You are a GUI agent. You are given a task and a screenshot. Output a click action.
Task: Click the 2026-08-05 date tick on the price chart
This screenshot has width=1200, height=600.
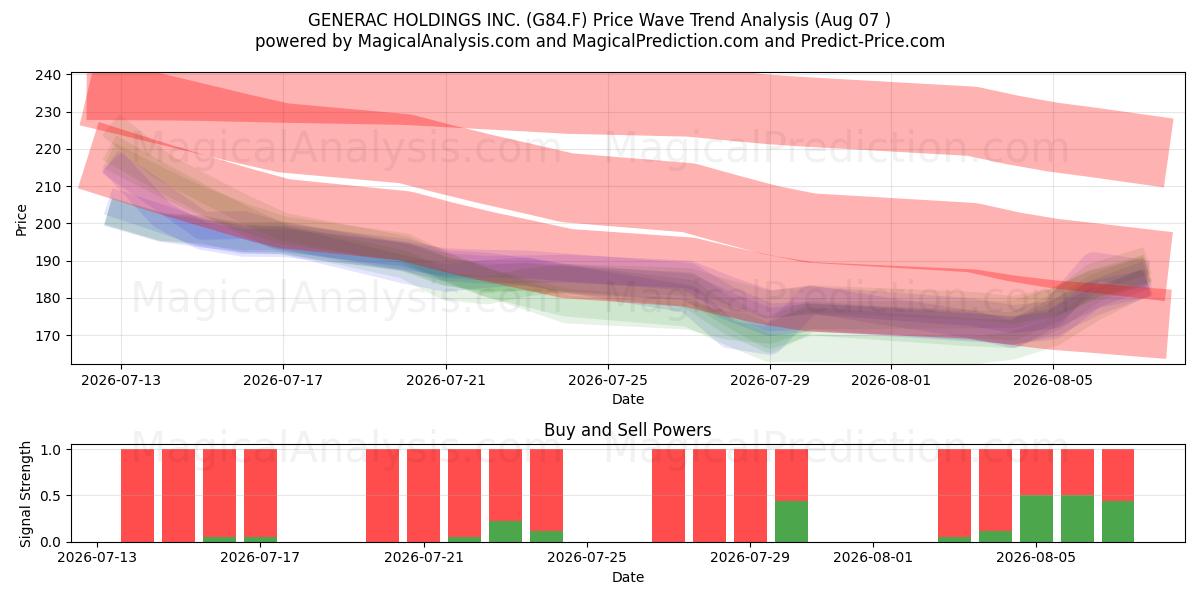tap(1054, 380)
